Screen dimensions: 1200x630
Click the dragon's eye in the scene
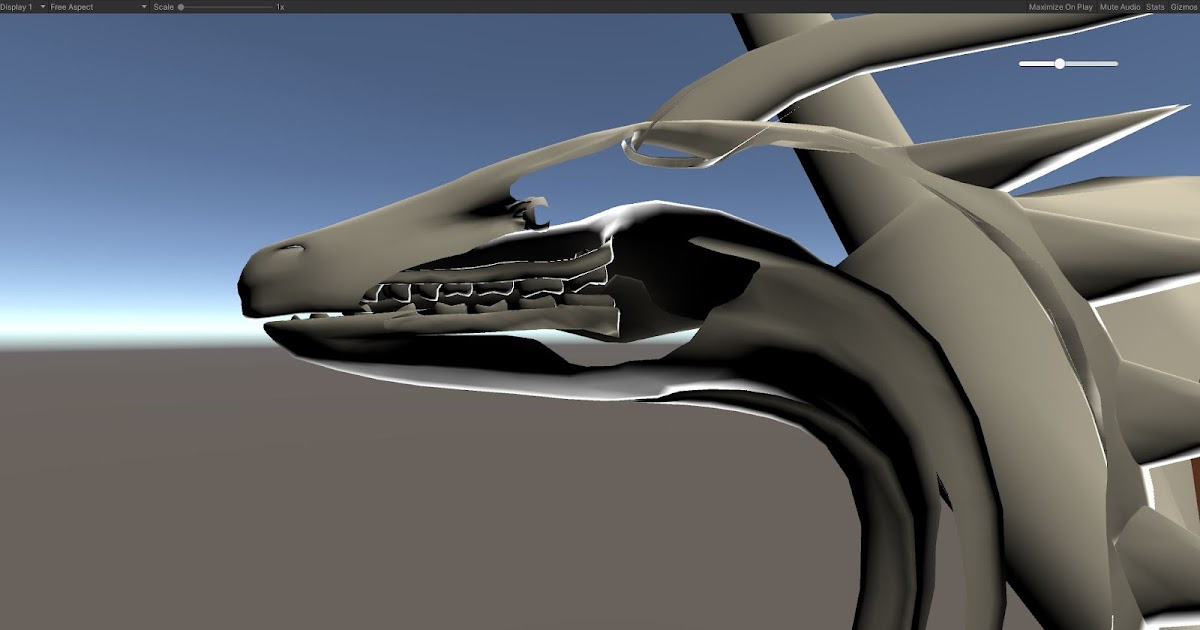pyautogui.click(x=293, y=246)
